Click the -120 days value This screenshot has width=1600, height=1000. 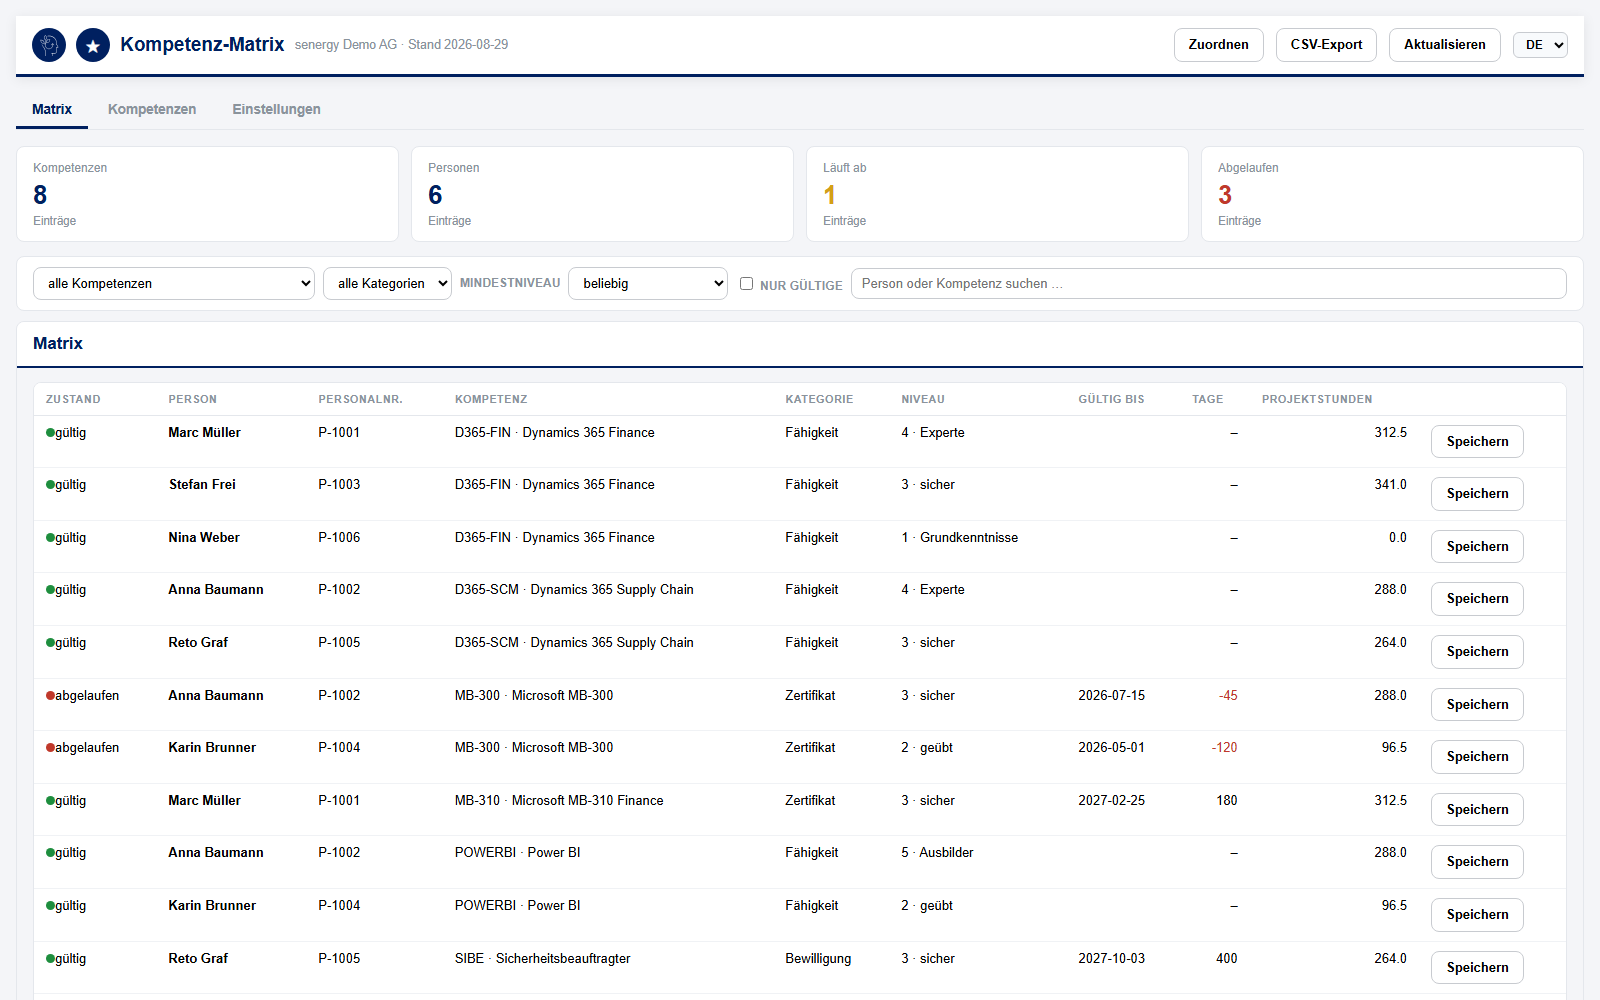click(x=1224, y=748)
